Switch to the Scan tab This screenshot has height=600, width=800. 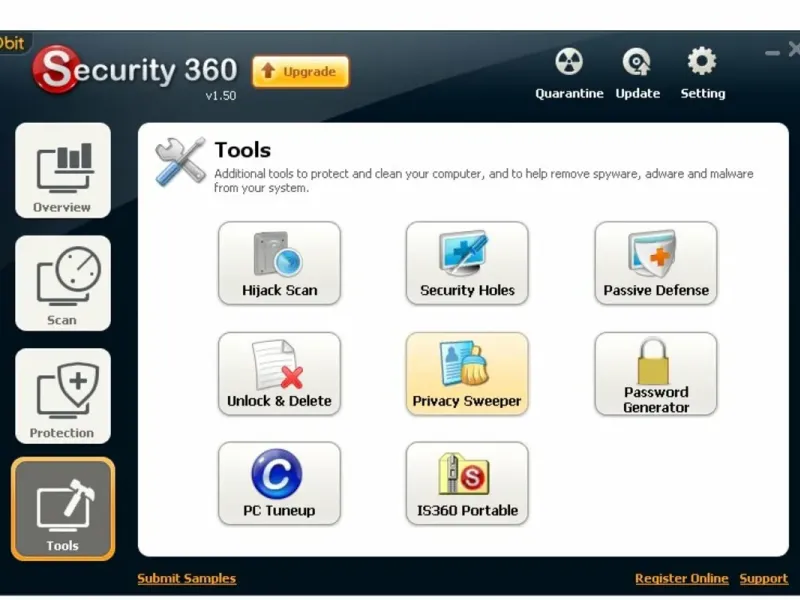(63, 283)
